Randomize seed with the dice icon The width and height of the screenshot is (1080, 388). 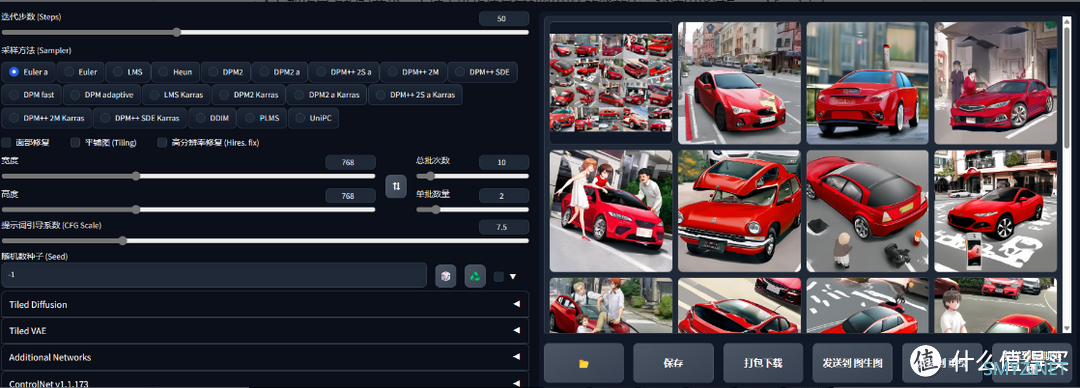click(446, 276)
